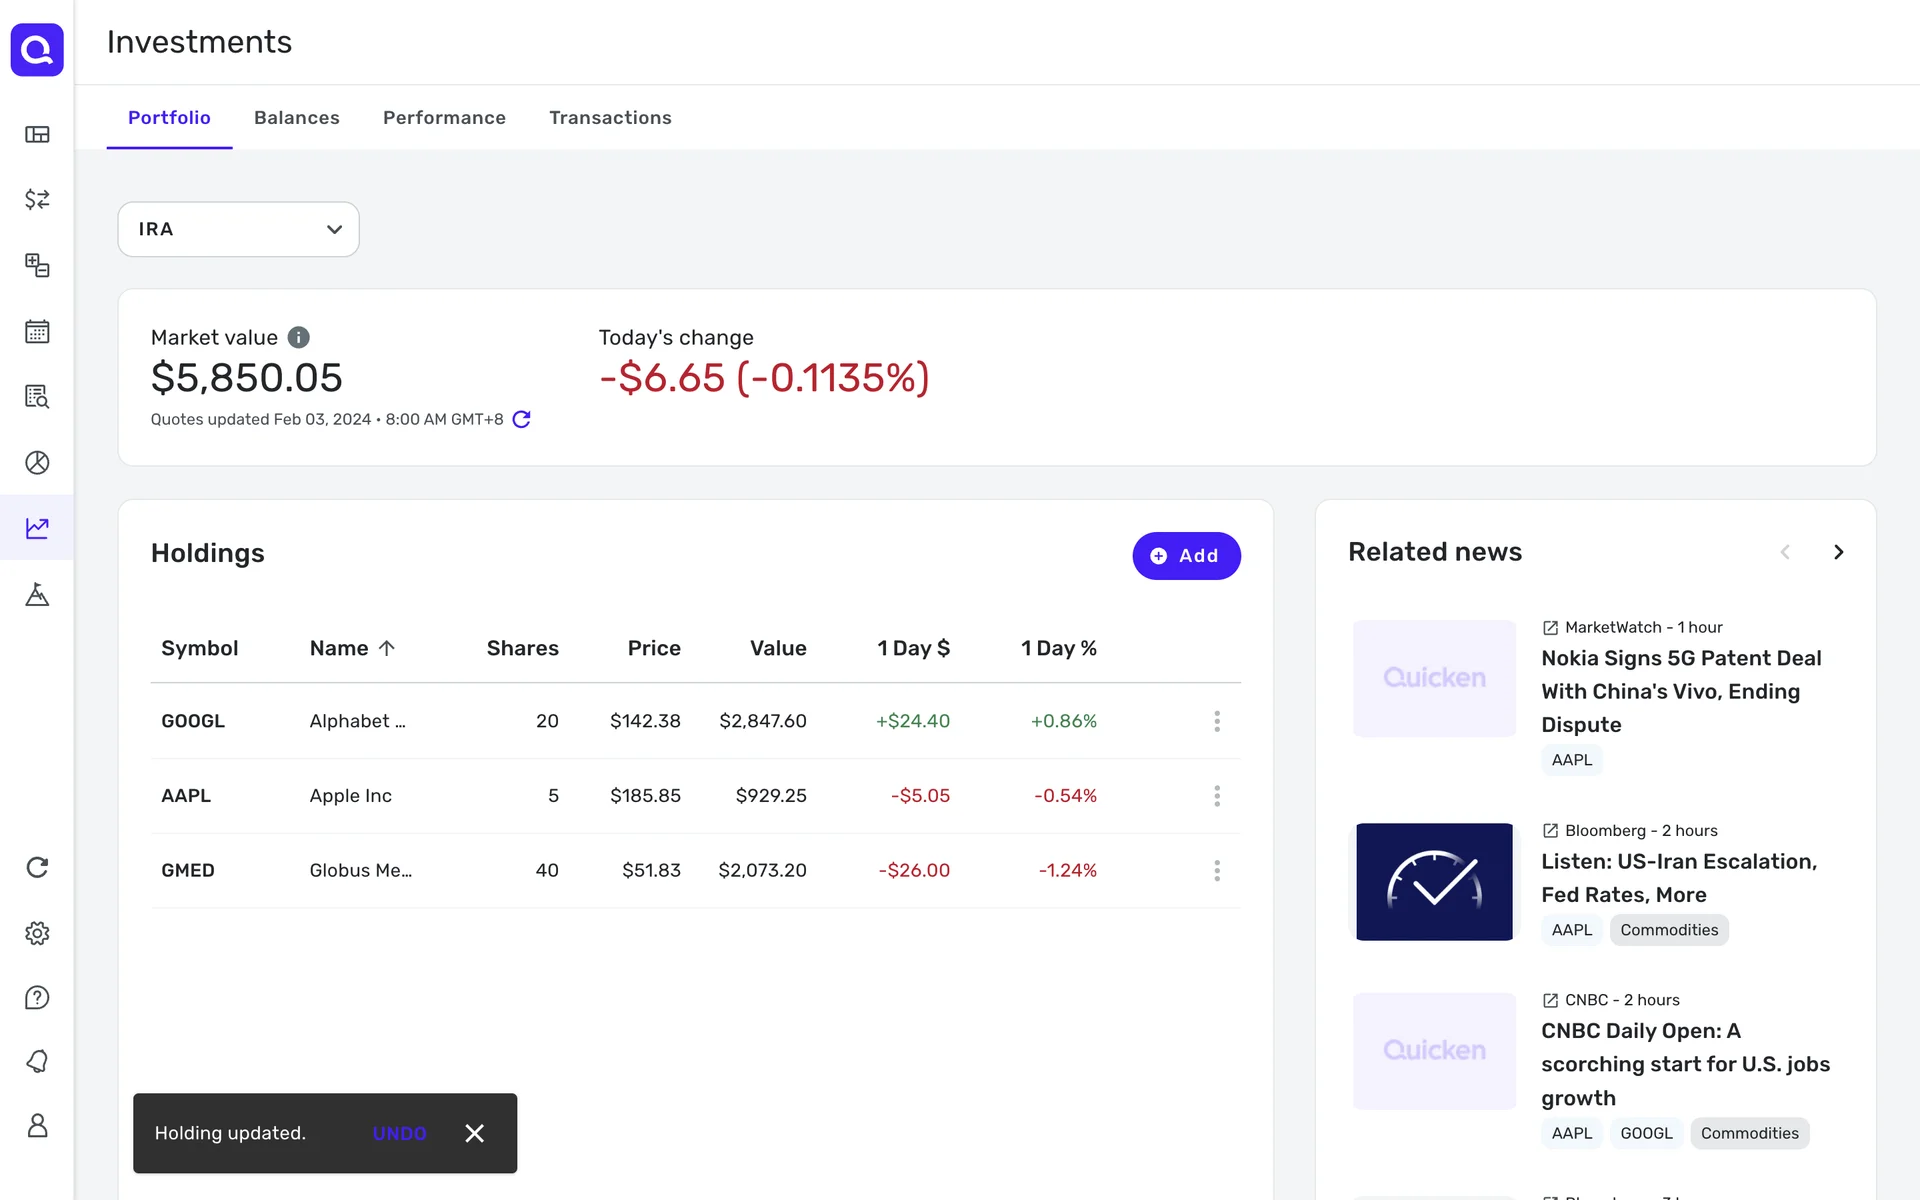Open the Bloomberg news thumbnail

click(x=1434, y=881)
